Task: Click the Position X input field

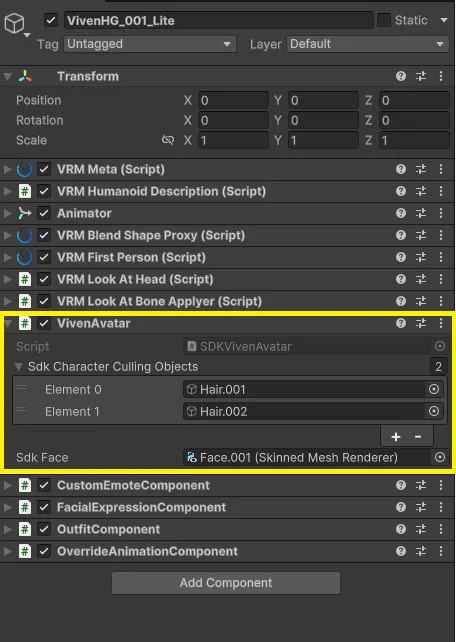Action: (x=233, y=100)
